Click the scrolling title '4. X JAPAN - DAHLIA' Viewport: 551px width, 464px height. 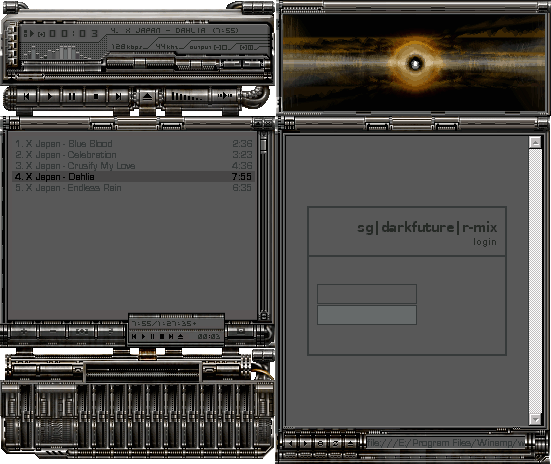(x=158, y=31)
